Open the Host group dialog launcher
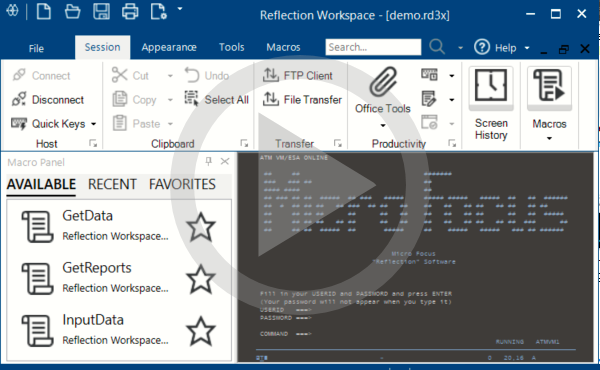The image size is (600, 370). (93, 143)
